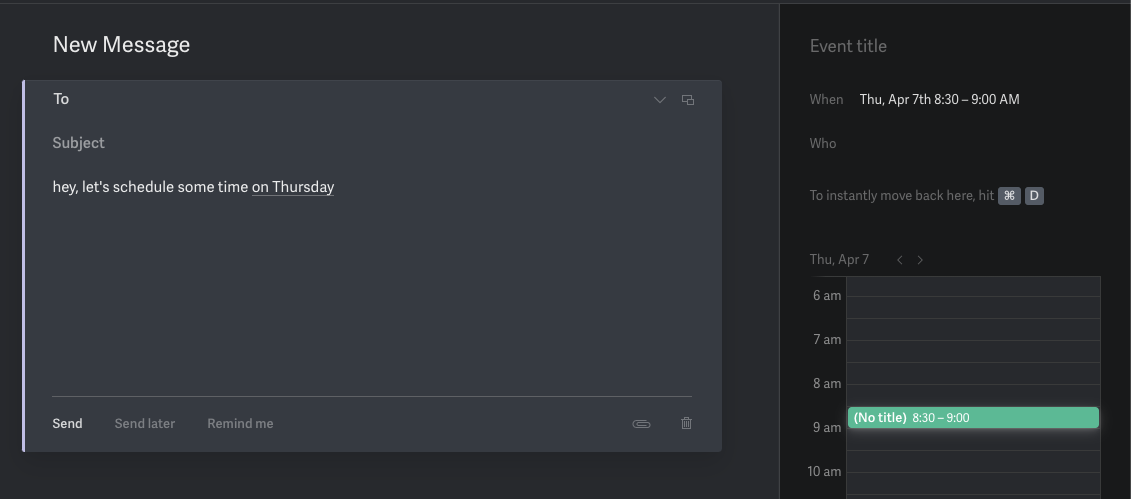This screenshot has width=1131, height=499.
Task: Select the green (No title) 8:30 event
Action: click(972, 417)
